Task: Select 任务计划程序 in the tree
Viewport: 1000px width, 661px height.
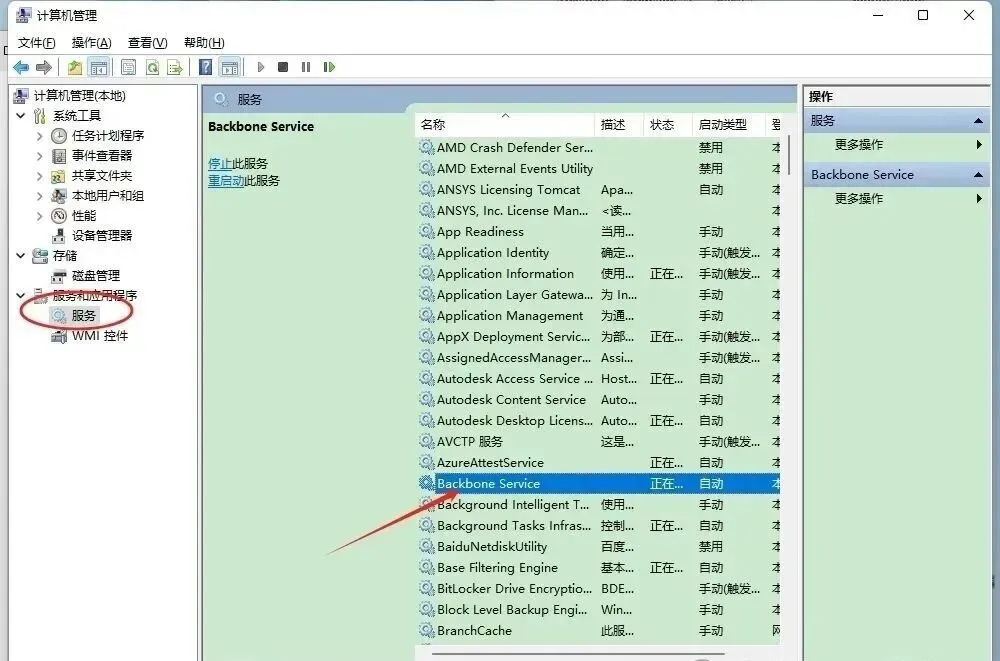Action: tap(108, 136)
